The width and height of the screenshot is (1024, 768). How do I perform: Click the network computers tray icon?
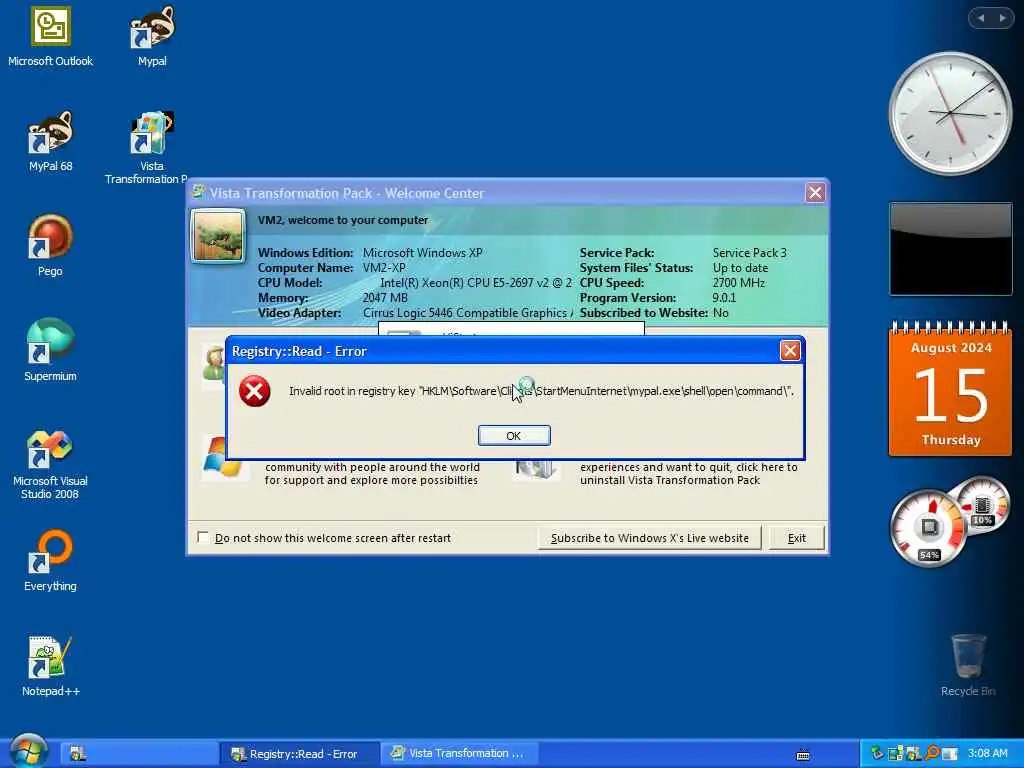click(895, 754)
